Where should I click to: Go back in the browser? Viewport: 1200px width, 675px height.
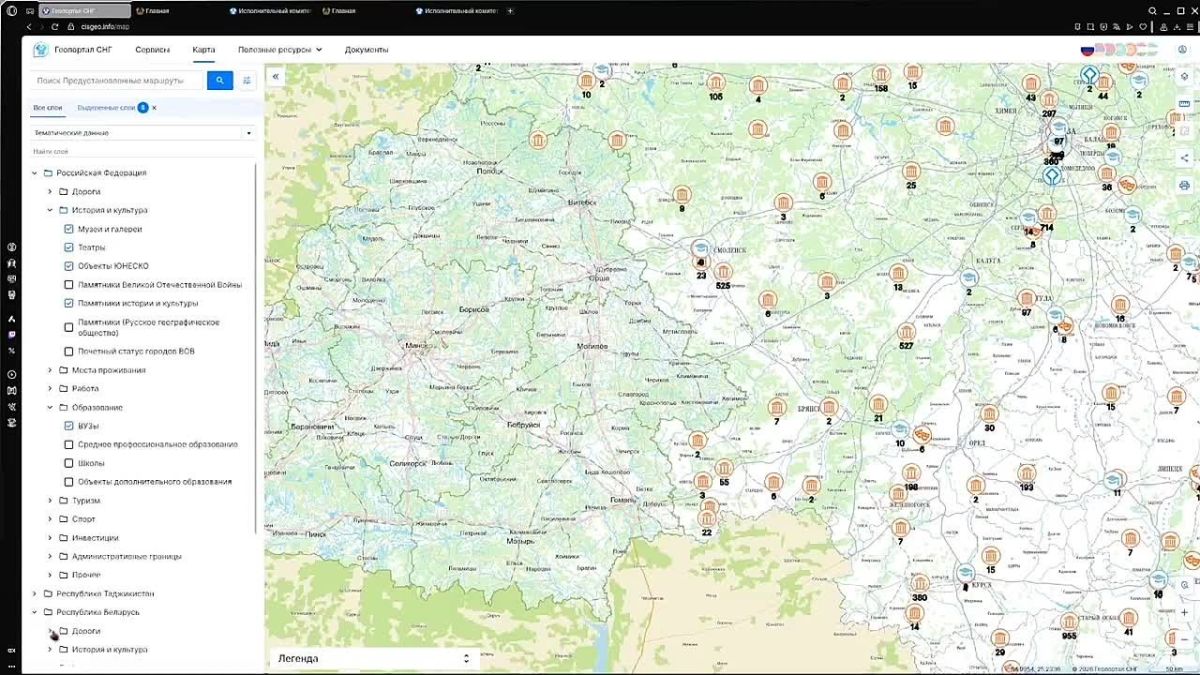click(28, 26)
